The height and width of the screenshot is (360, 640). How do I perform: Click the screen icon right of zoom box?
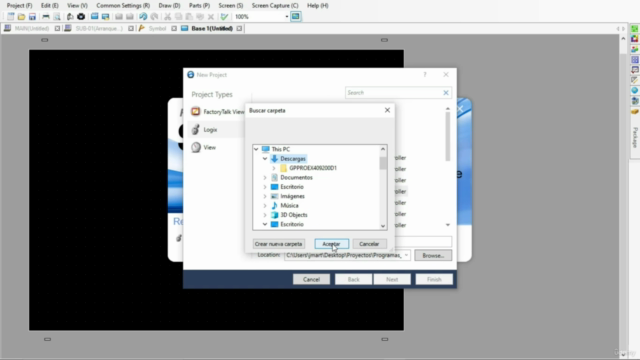(296, 16)
